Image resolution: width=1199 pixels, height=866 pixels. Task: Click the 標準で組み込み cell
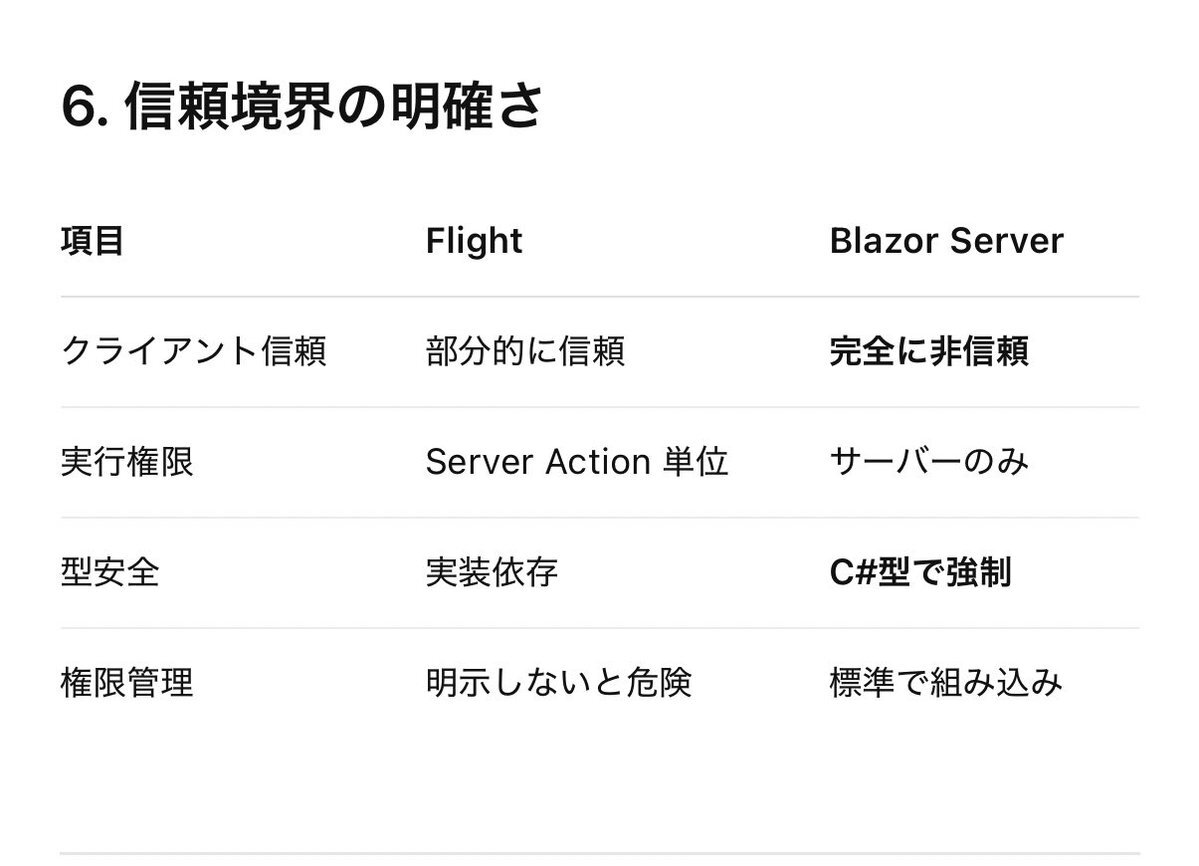[x=946, y=683]
